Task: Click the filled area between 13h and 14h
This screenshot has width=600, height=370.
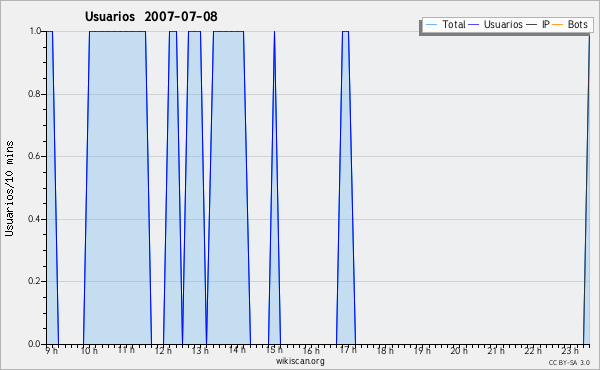Action: tap(228, 187)
